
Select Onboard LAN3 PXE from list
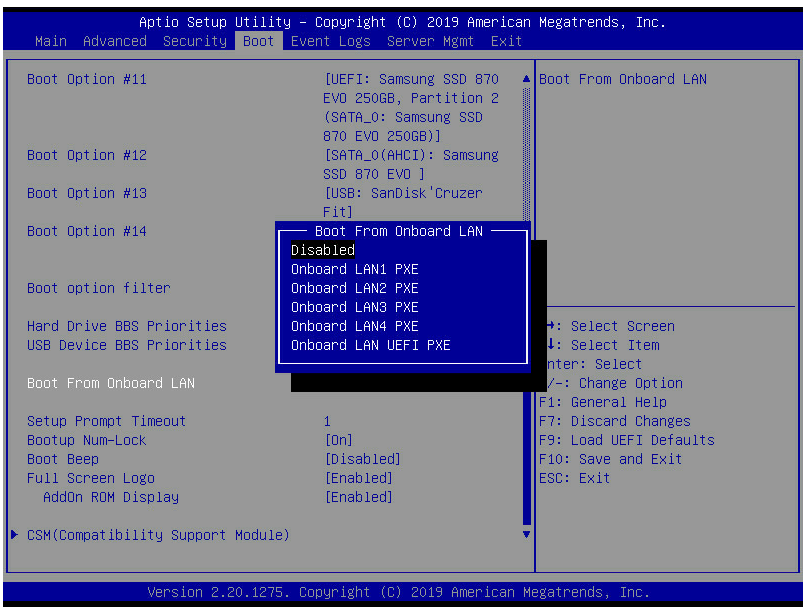(x=354, y=307)
